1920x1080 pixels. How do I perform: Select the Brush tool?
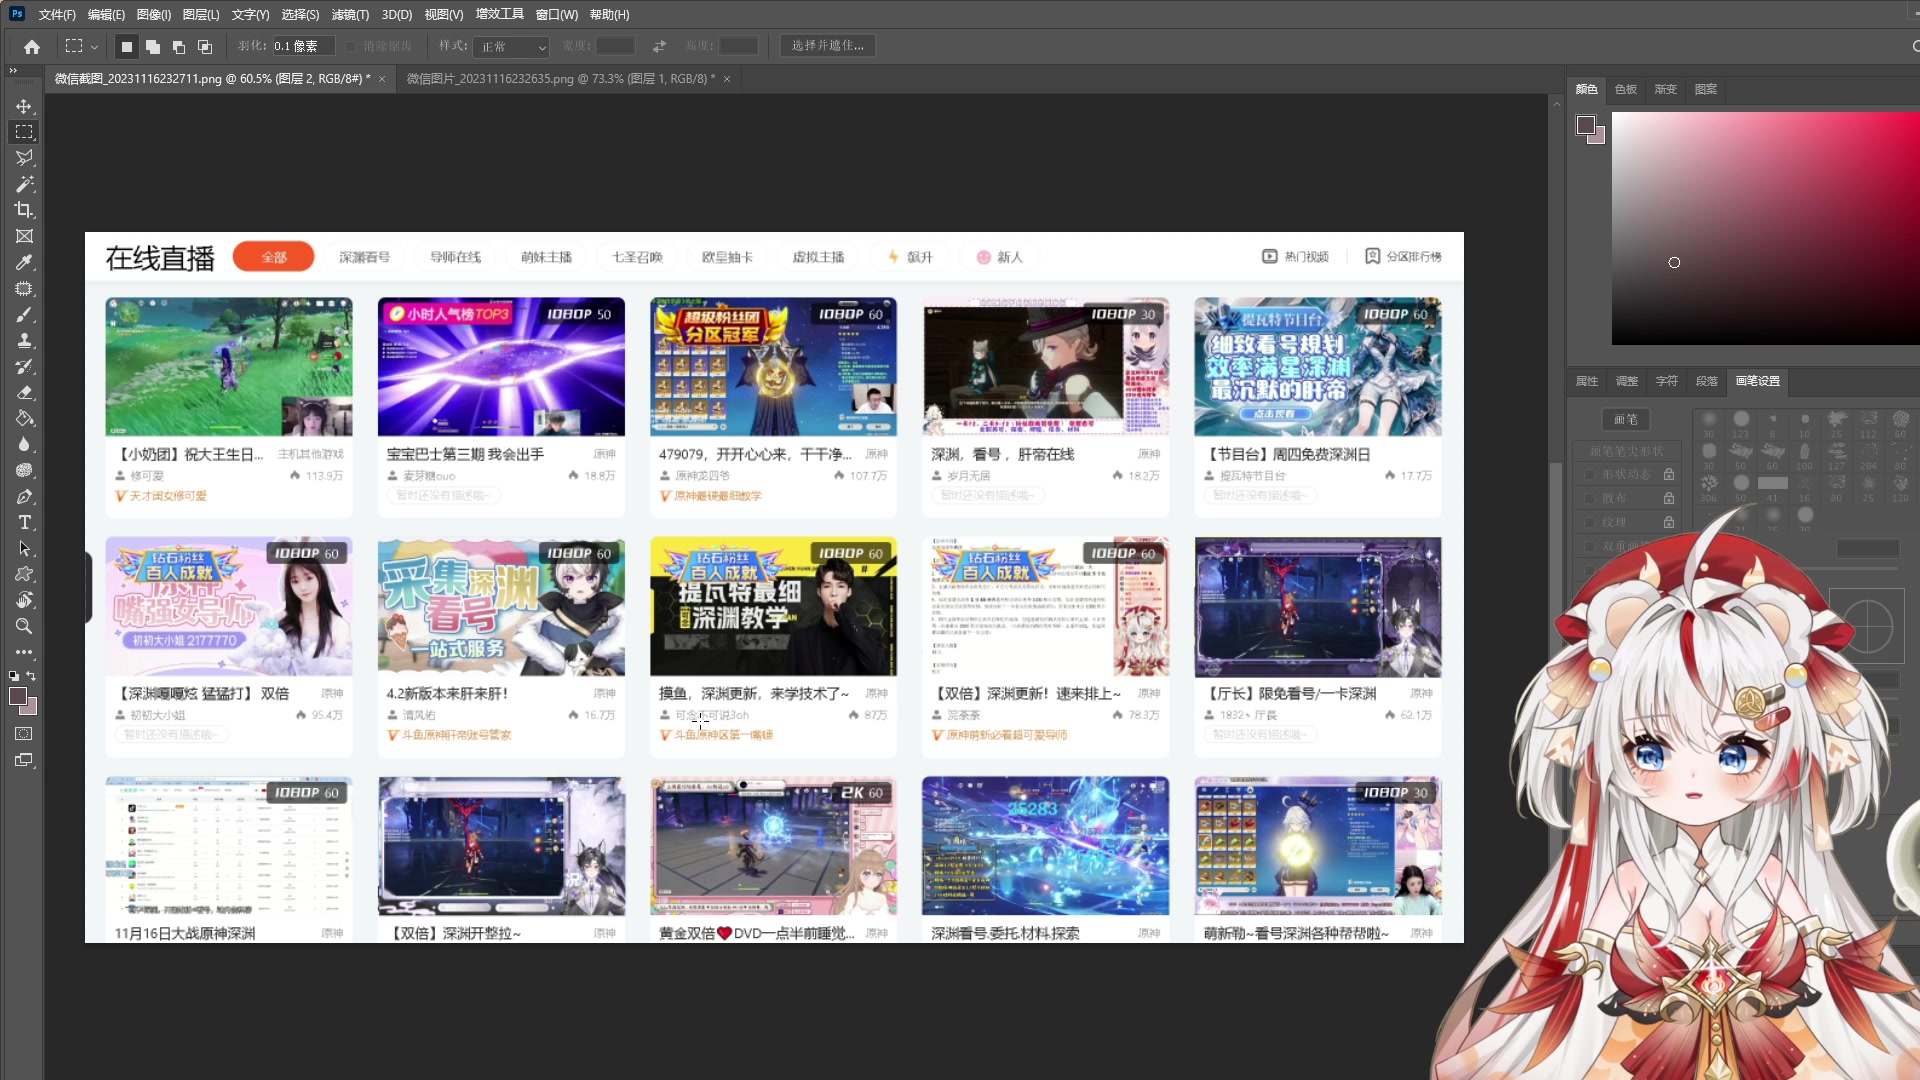pos(24,314)
